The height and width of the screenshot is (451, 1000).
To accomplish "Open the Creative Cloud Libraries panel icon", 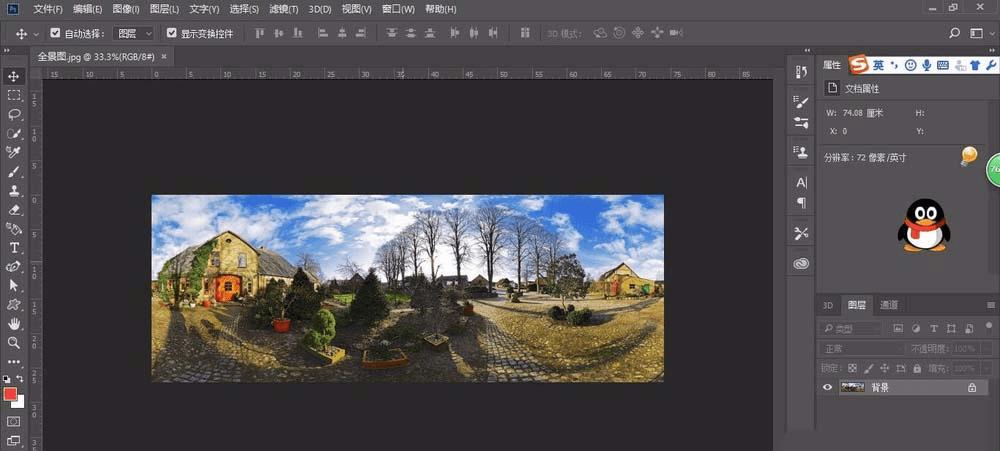I will coord(801,264).
